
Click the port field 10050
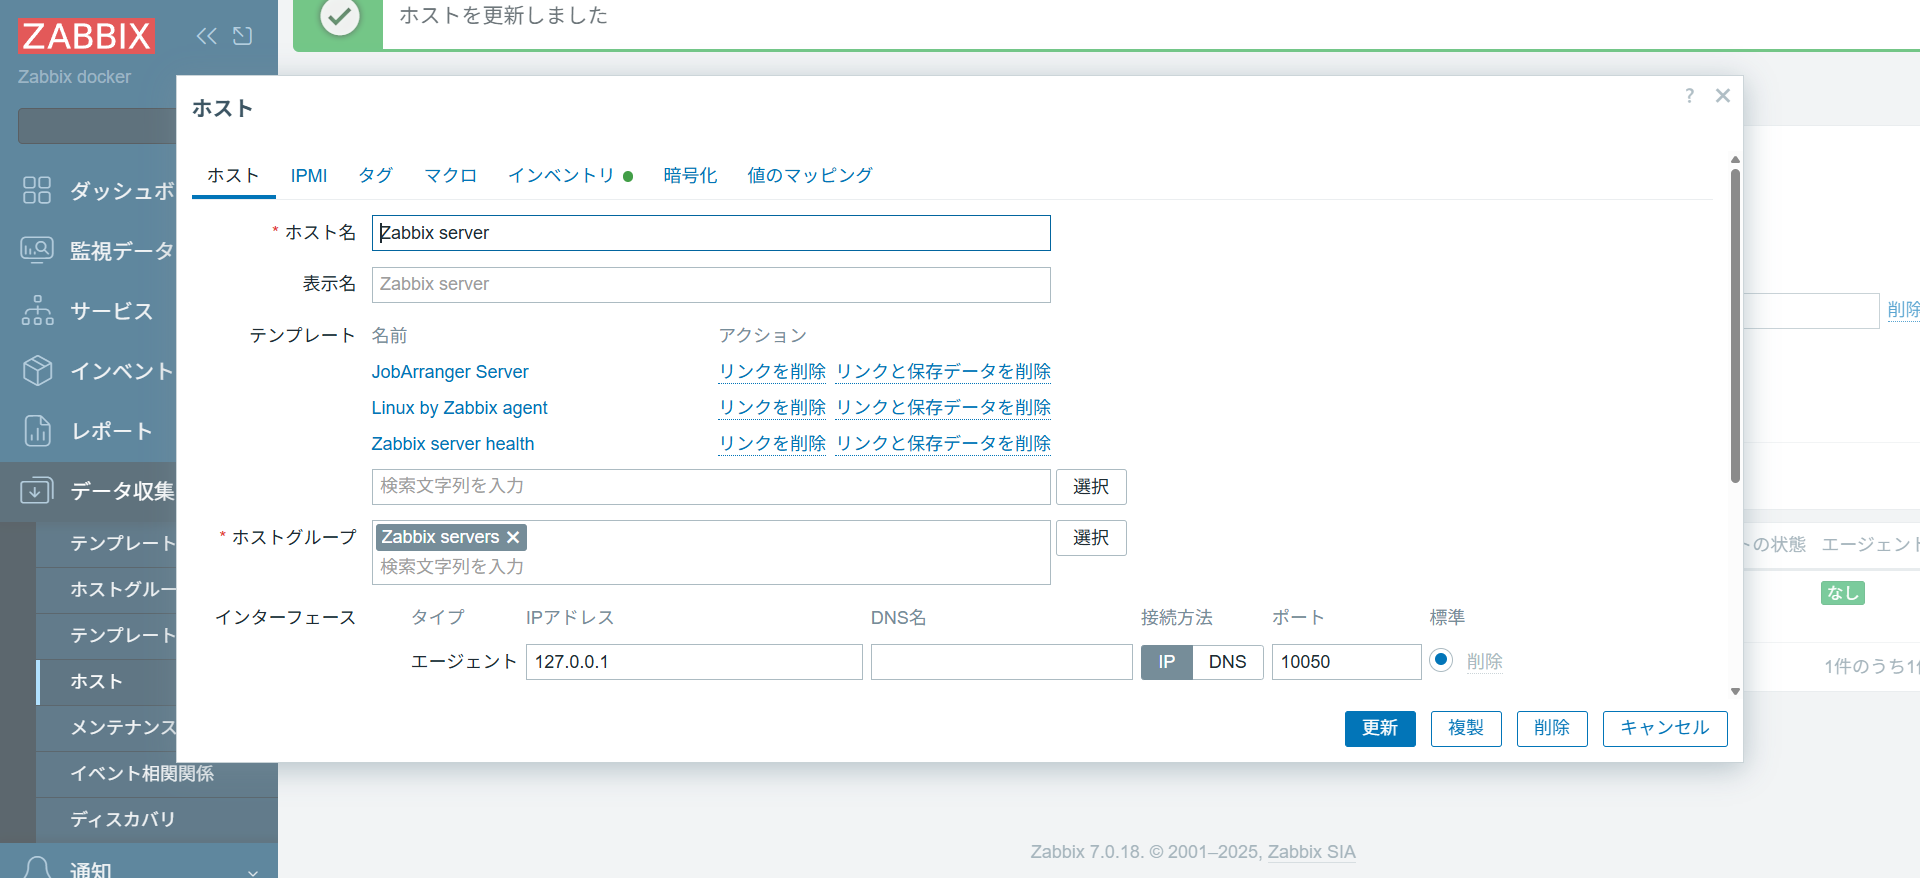tap(1346, 662)
